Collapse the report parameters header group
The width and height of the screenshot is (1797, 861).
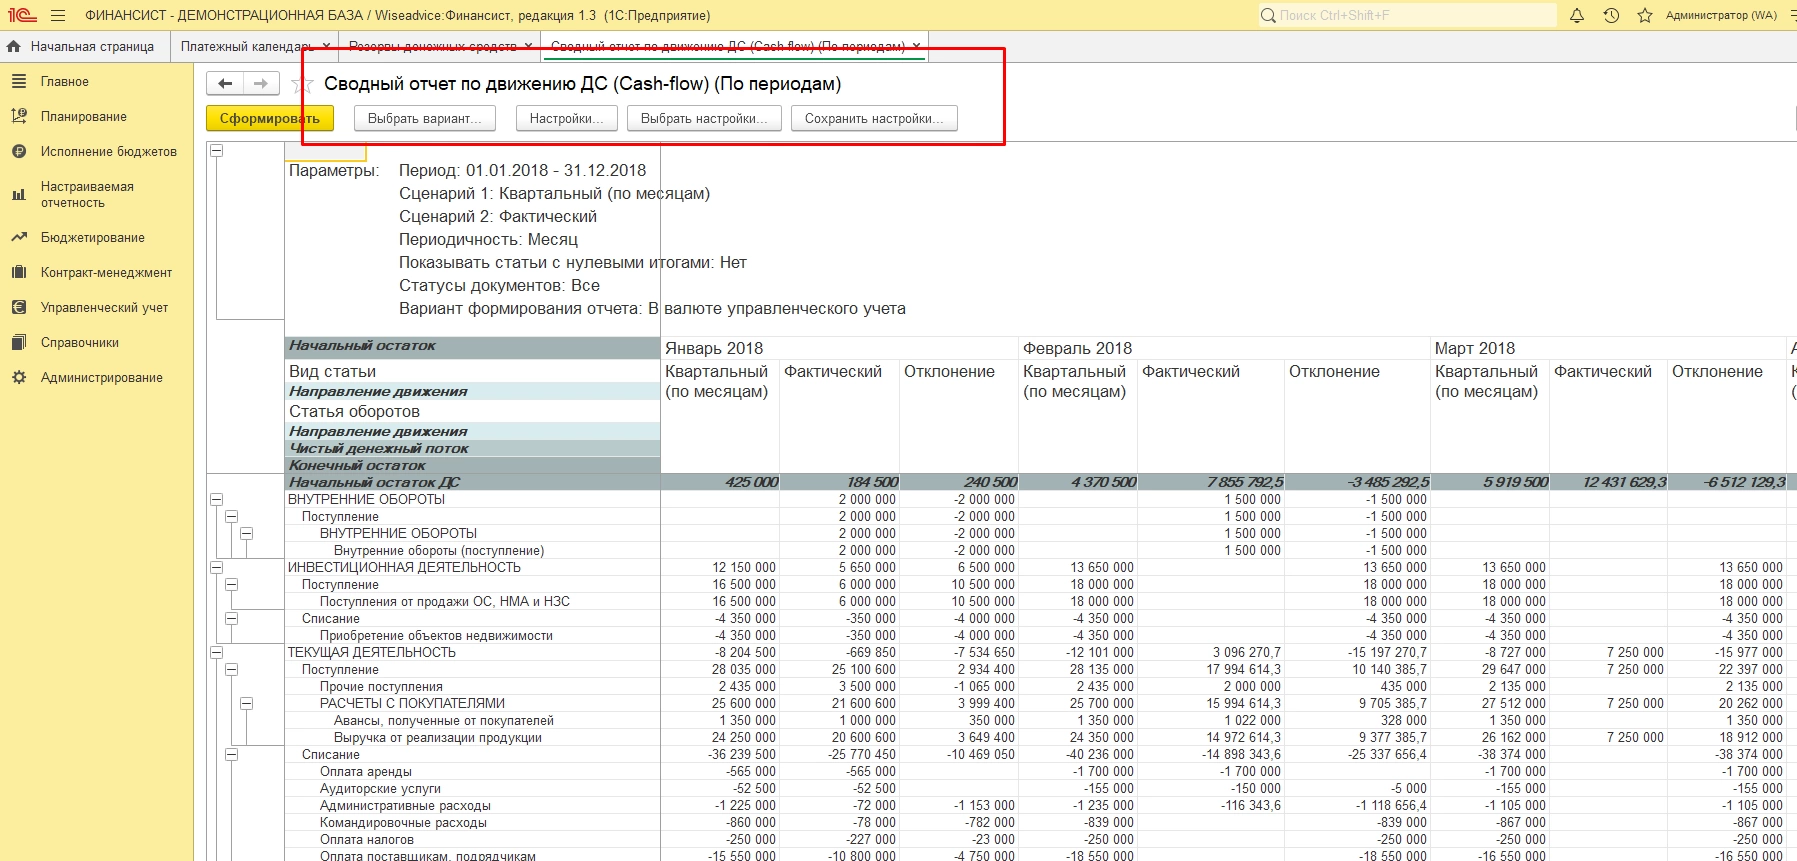216,151
